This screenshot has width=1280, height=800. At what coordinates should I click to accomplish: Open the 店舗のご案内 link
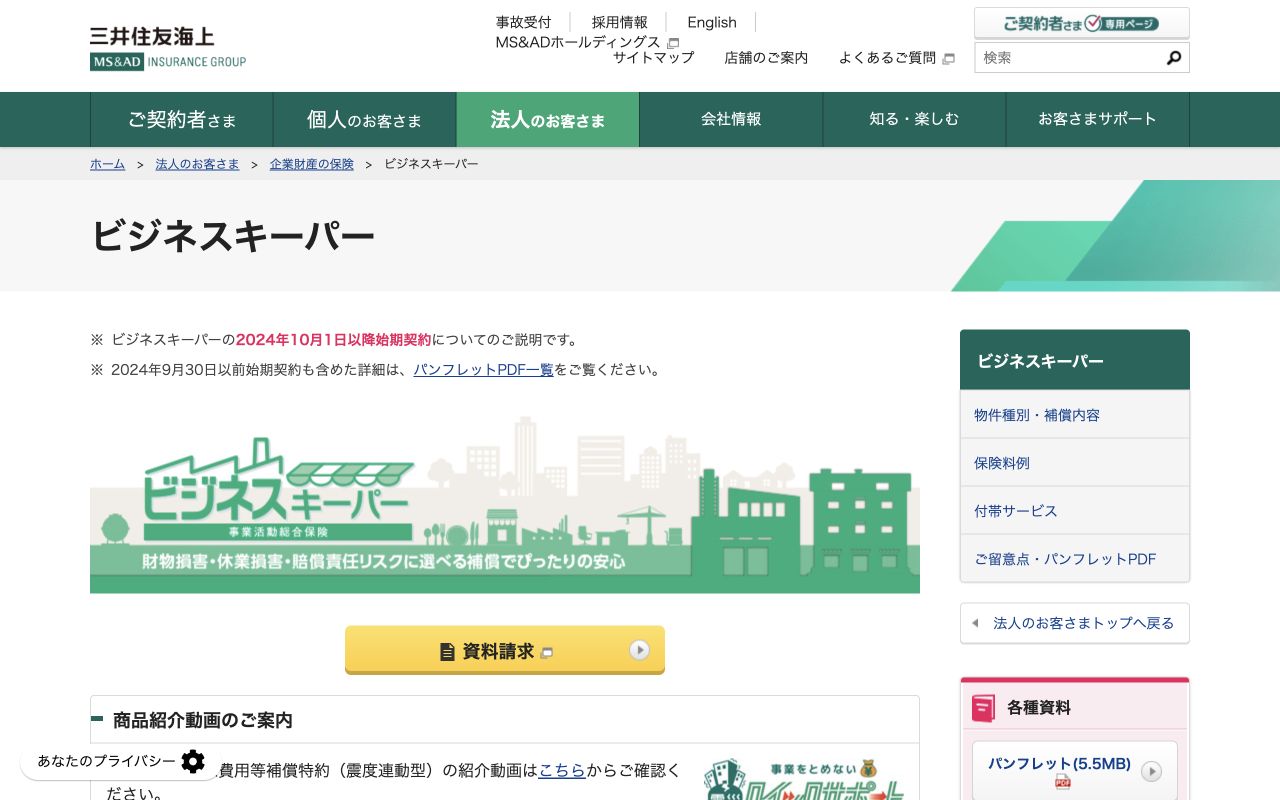click(x=766, y=58)
